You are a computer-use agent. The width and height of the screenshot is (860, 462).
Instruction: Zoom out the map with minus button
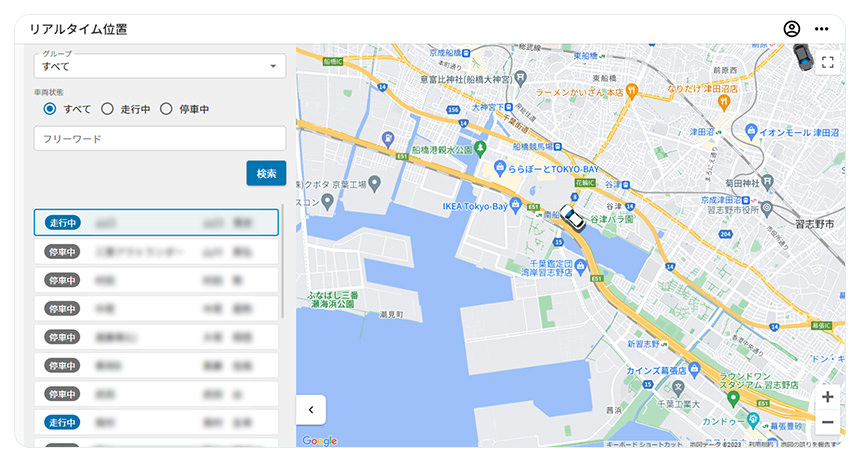(828, 422)
